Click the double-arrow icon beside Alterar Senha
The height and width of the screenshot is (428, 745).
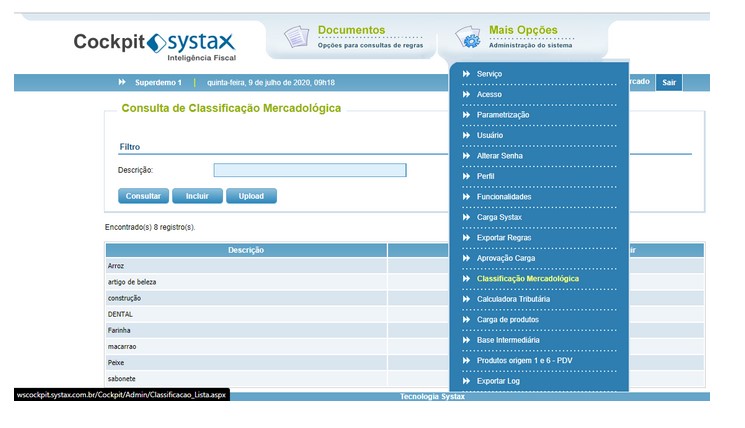point(466,155)
